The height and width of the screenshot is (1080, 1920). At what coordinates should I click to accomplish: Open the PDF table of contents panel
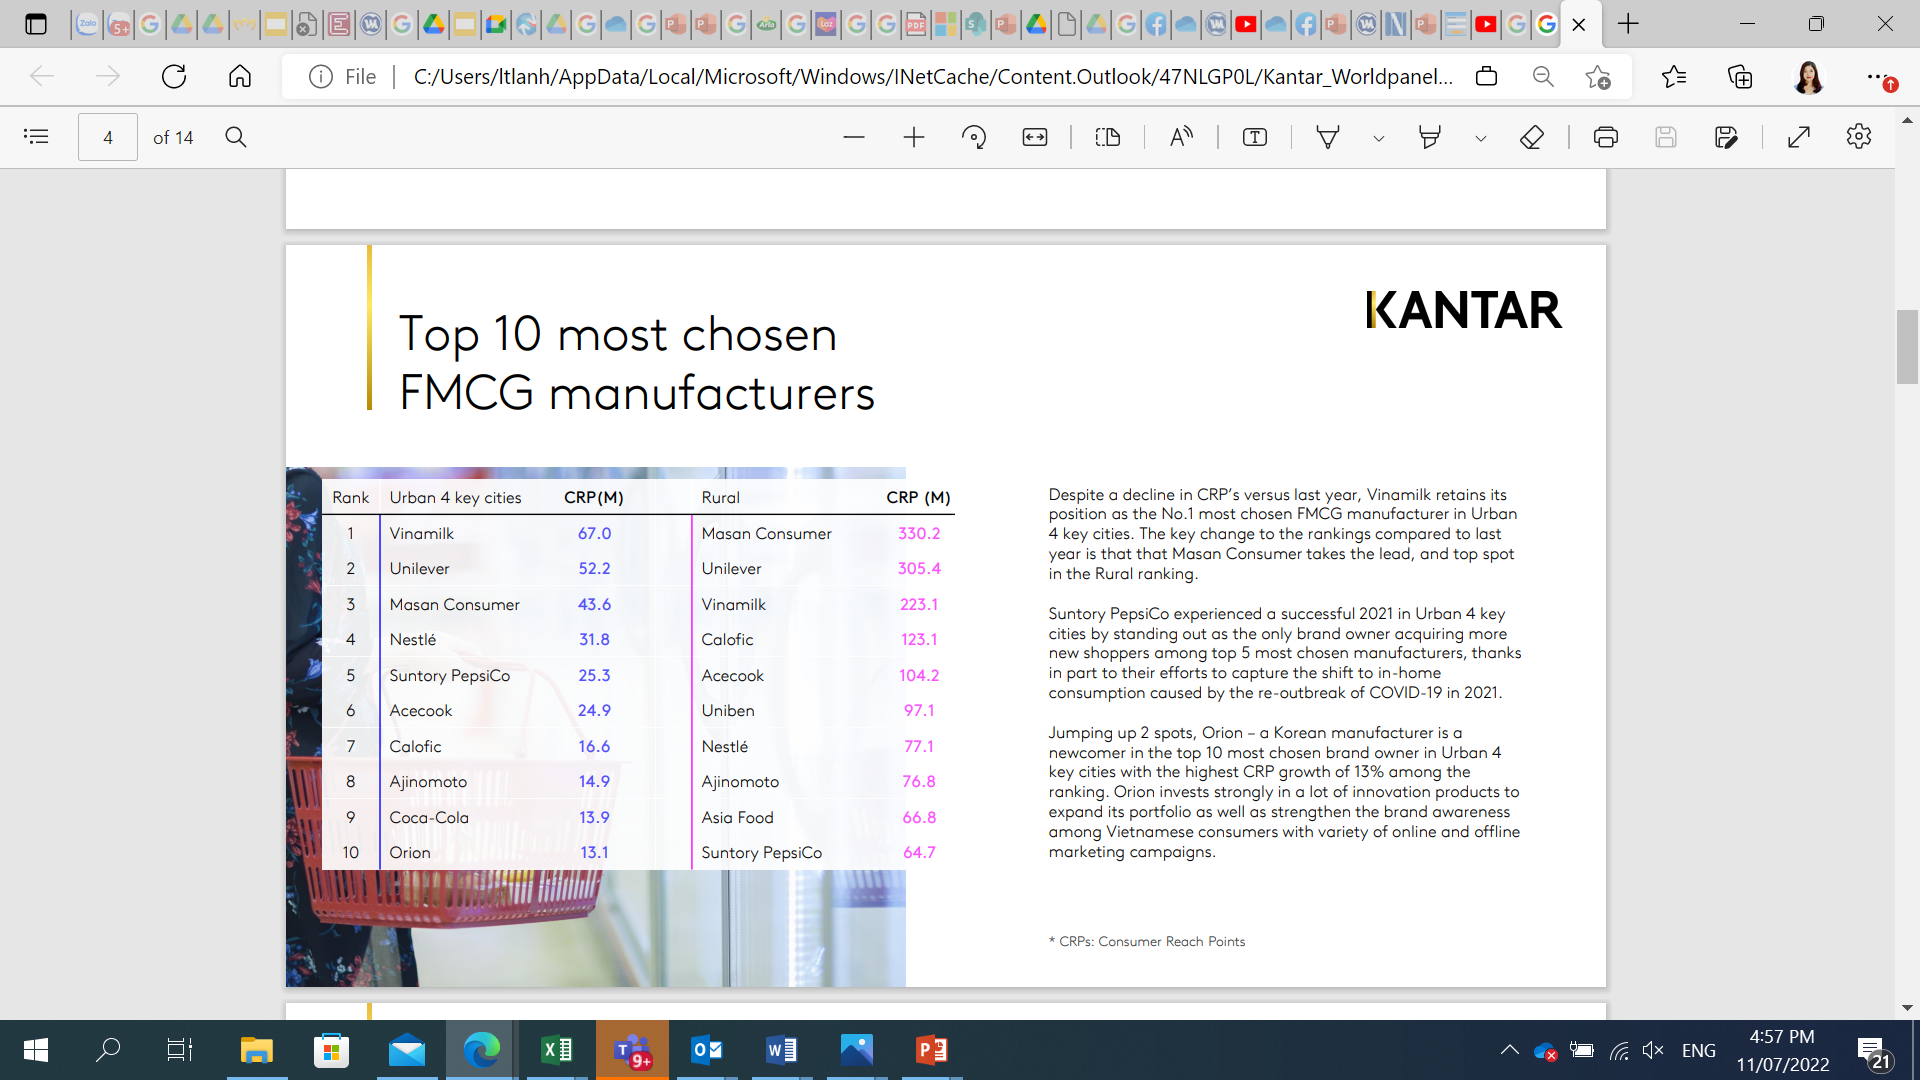(36, 137)
